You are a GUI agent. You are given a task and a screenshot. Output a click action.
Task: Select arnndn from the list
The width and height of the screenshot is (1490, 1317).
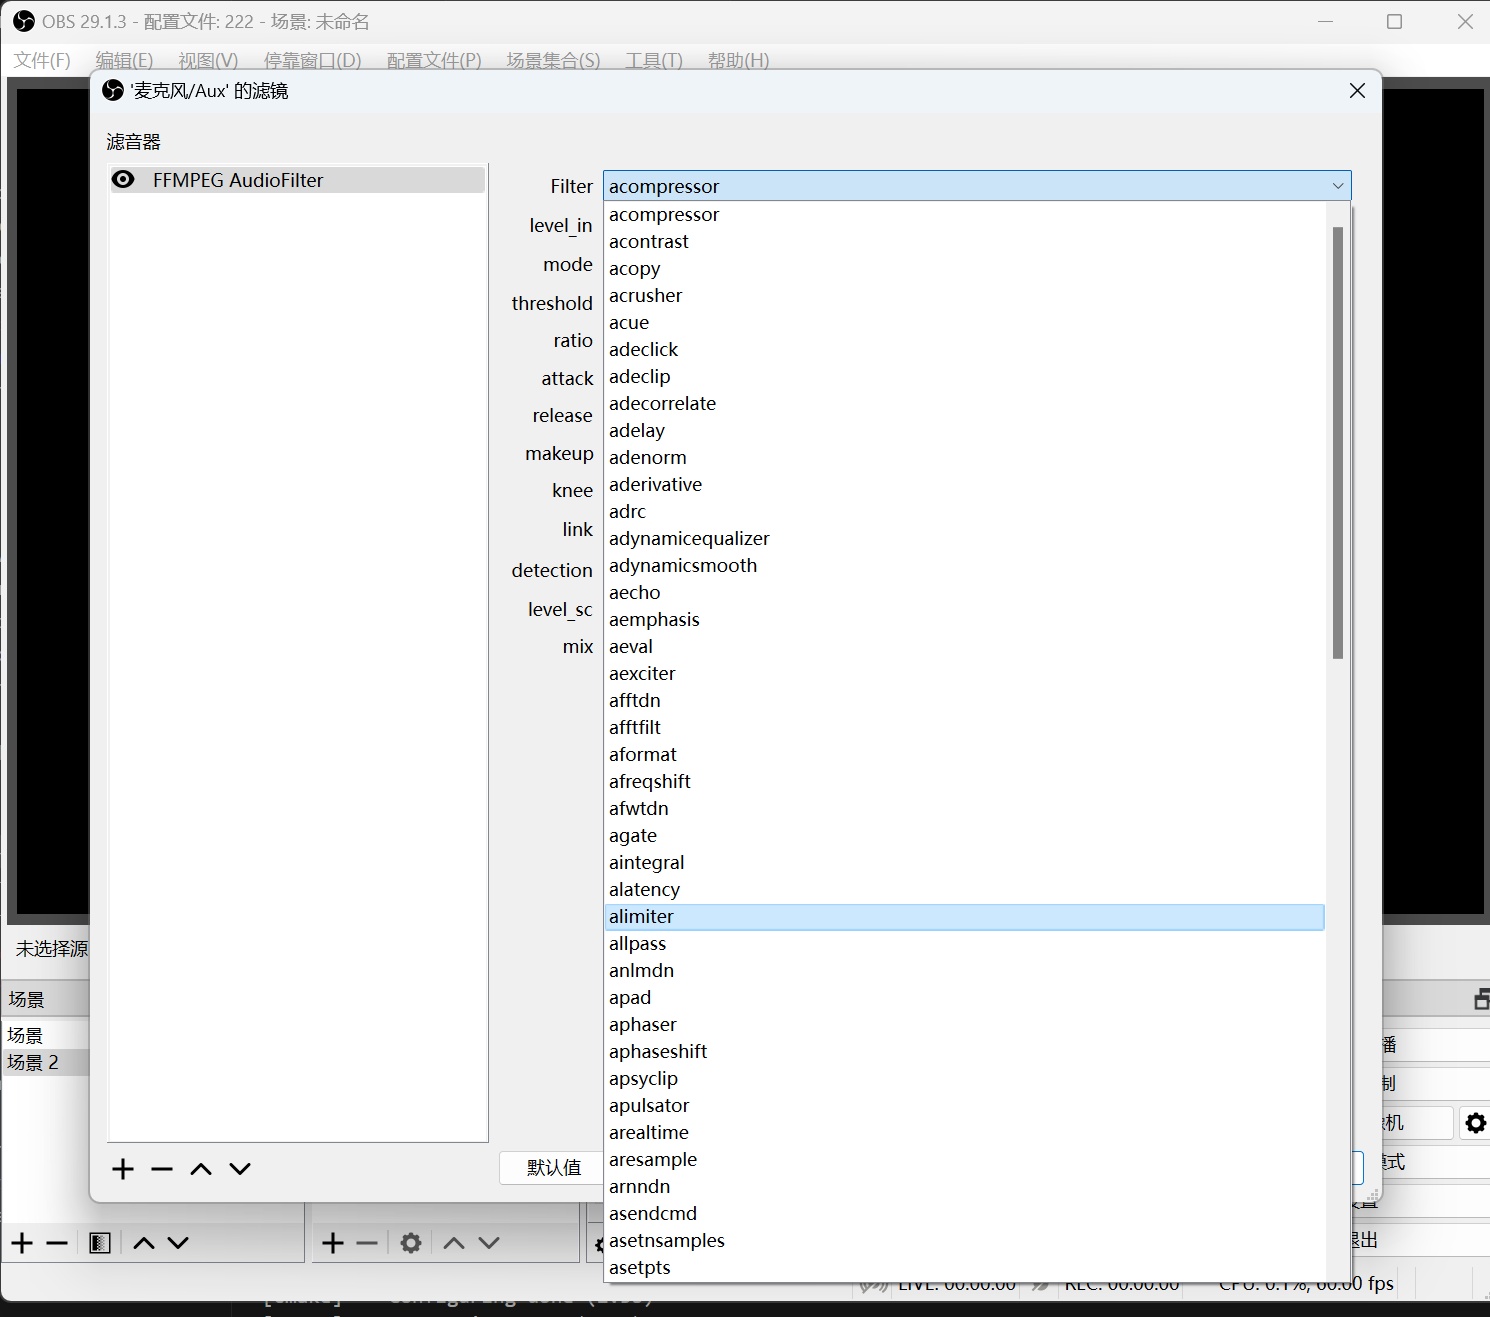[x=964, y=1187]
